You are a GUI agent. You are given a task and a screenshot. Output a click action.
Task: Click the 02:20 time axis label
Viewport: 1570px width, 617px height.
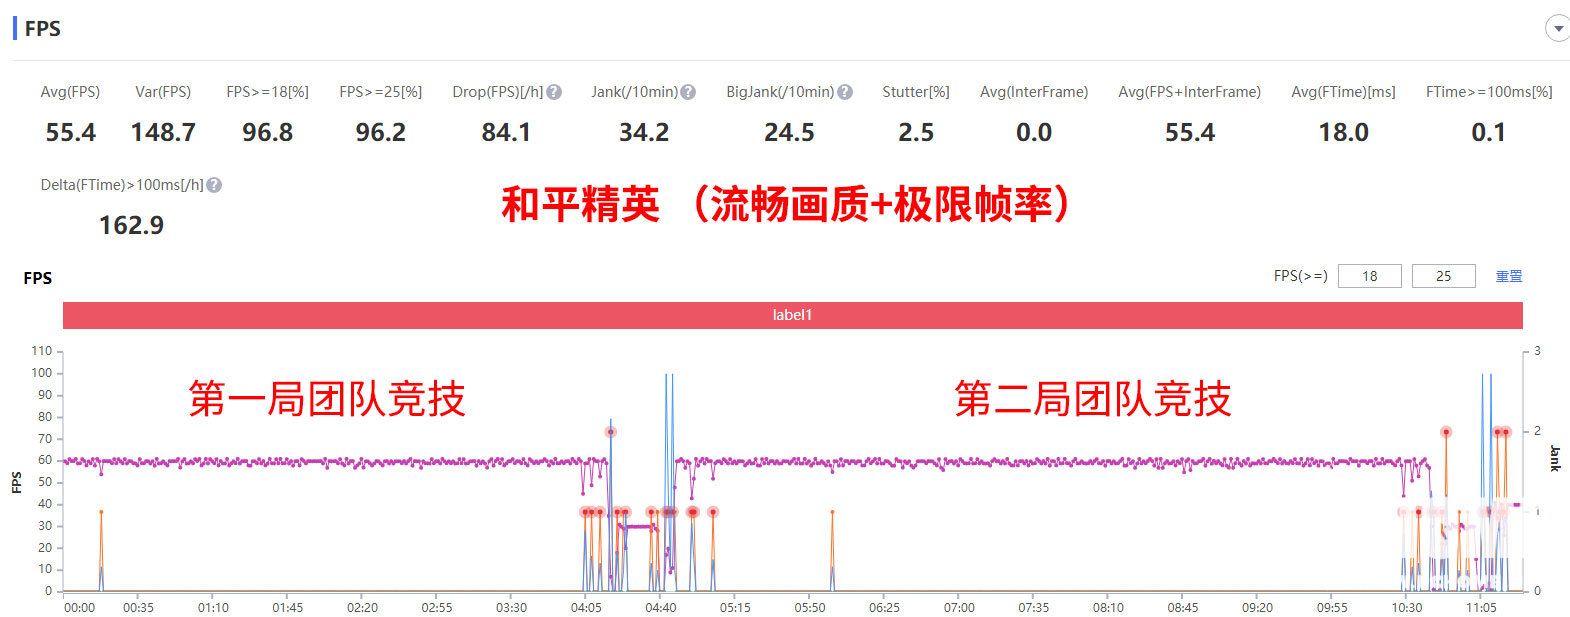[362, 607]
